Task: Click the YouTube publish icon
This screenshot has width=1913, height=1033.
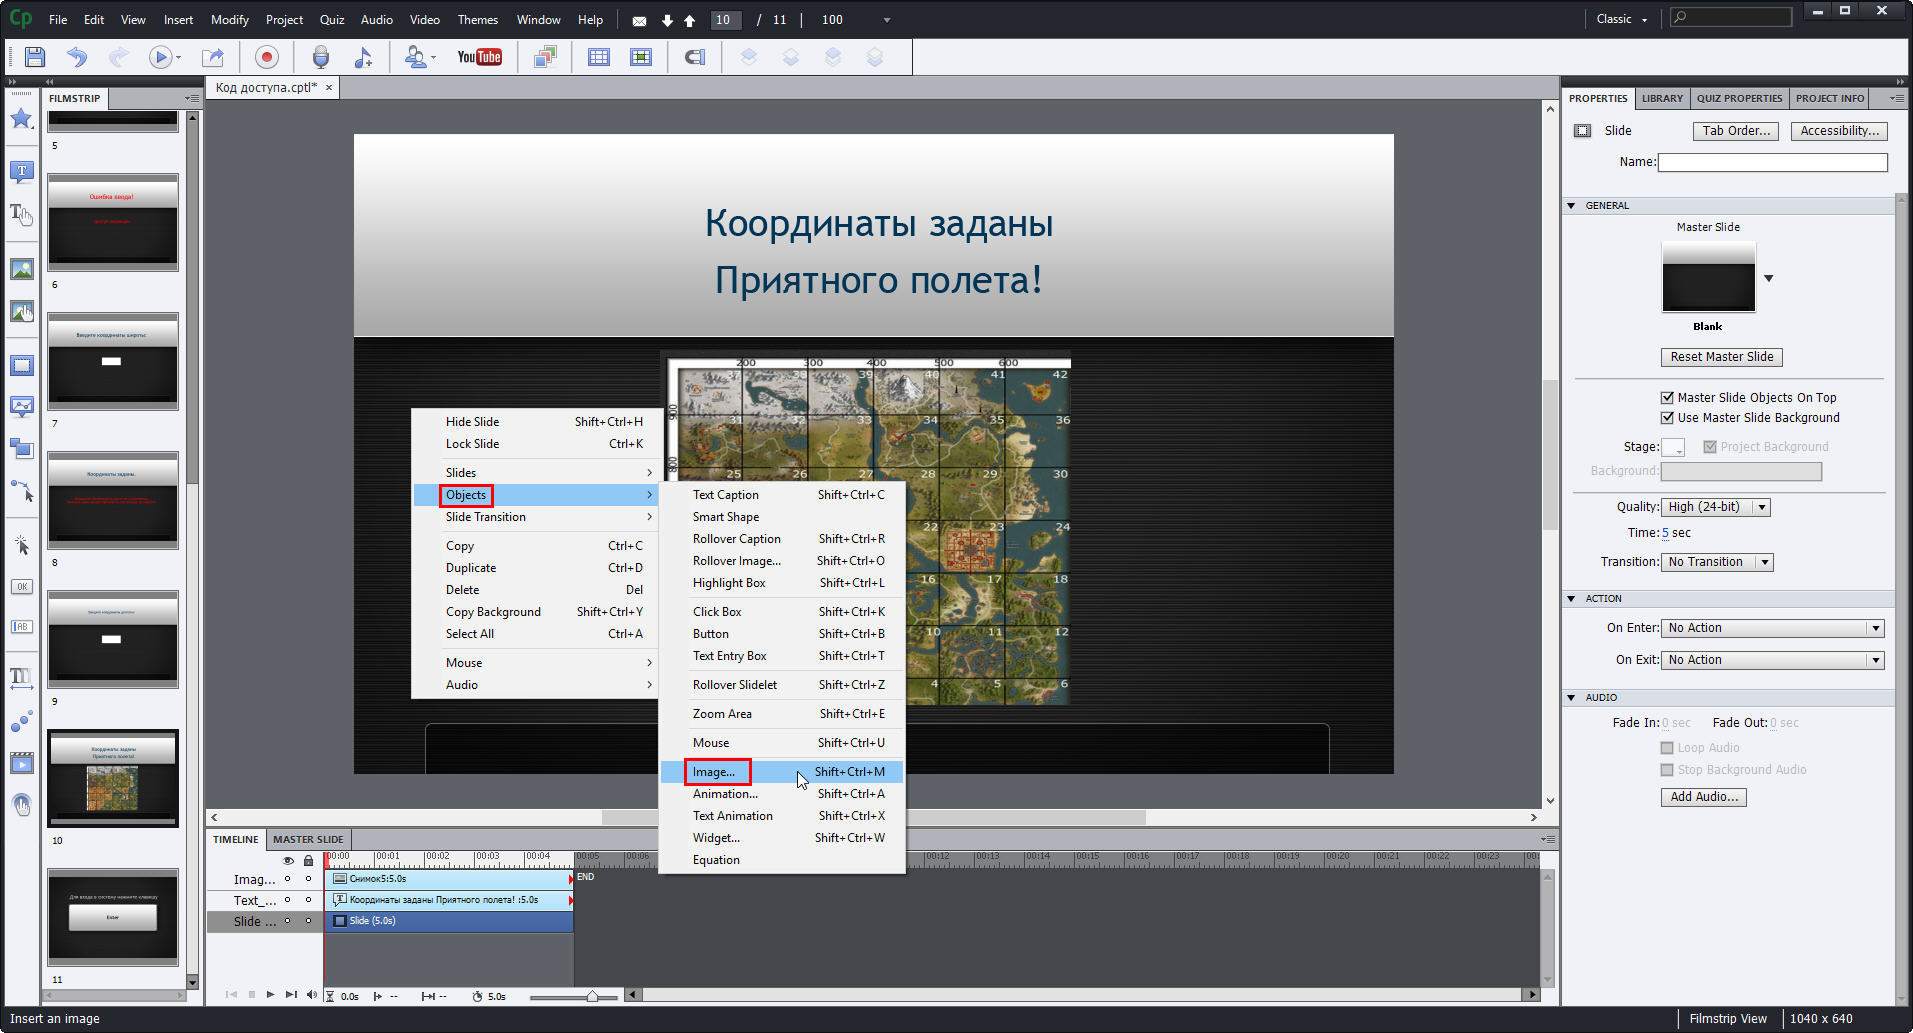Action: coord(480,57)
